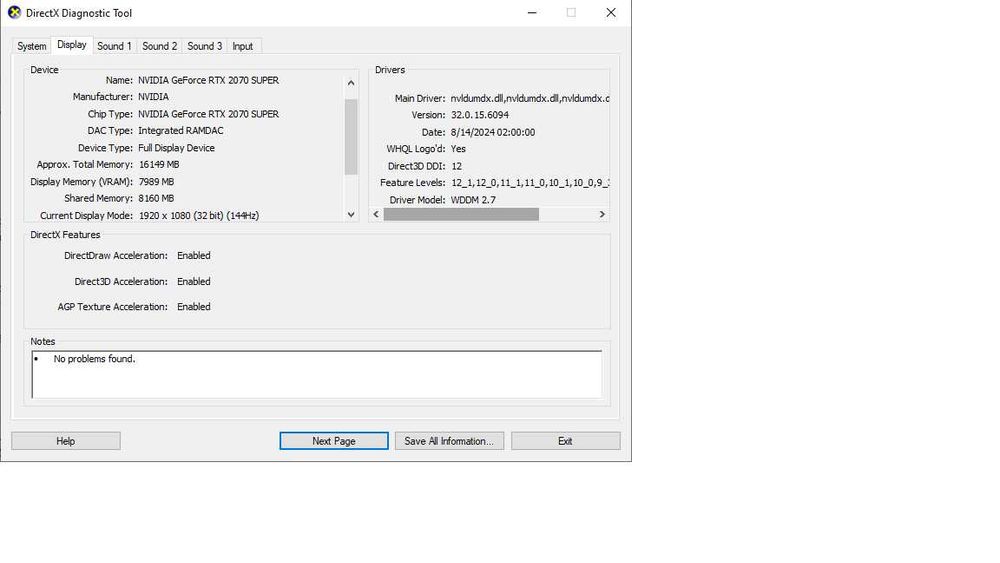Switch to the System tab

(x=31, y=46)
